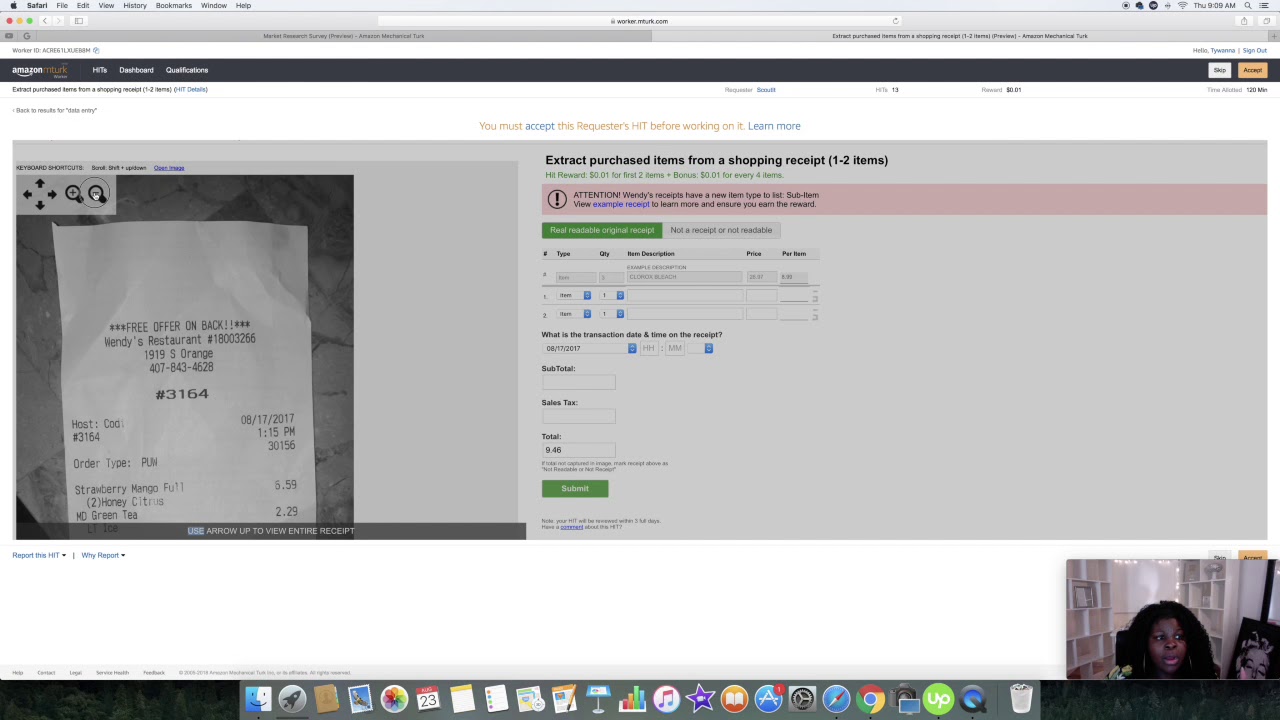Open Safari compass icon in dock
The image size is (1280, 720).
coord(836,699)
